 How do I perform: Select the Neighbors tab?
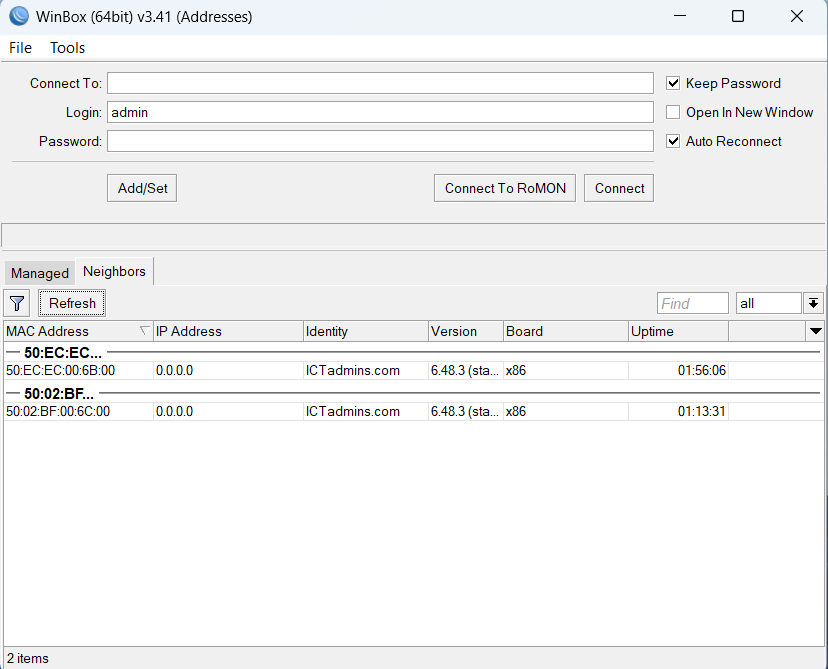tap(114, 271)
